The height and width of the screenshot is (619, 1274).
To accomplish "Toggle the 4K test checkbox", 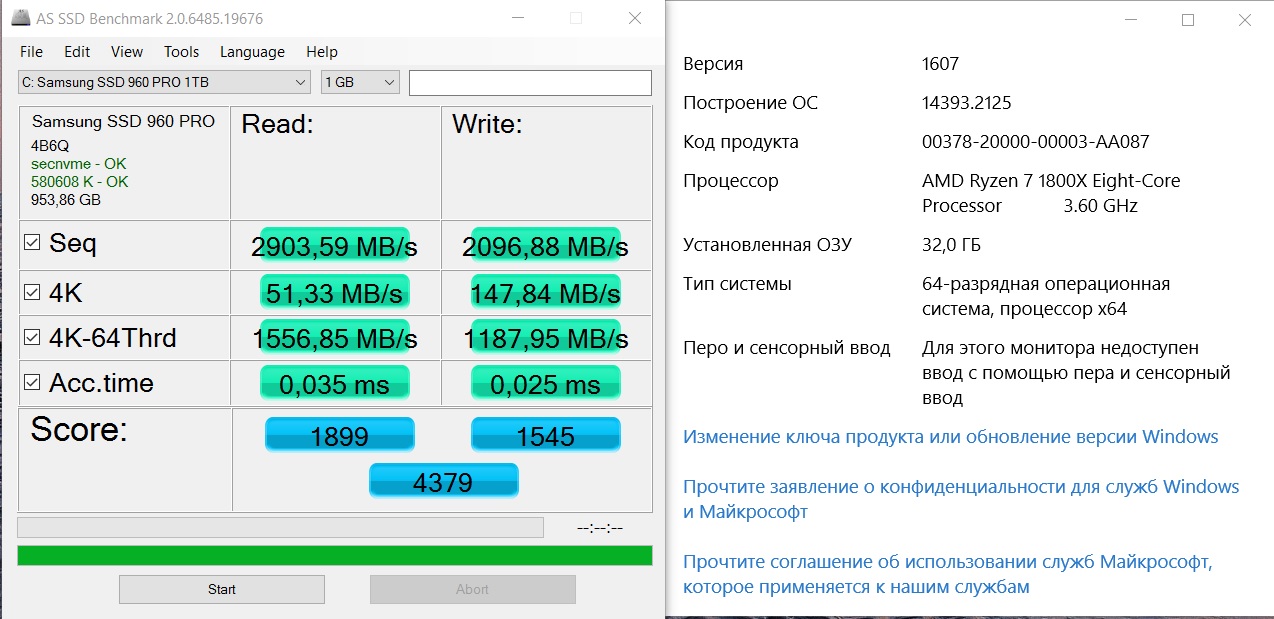I will point(32,293).
